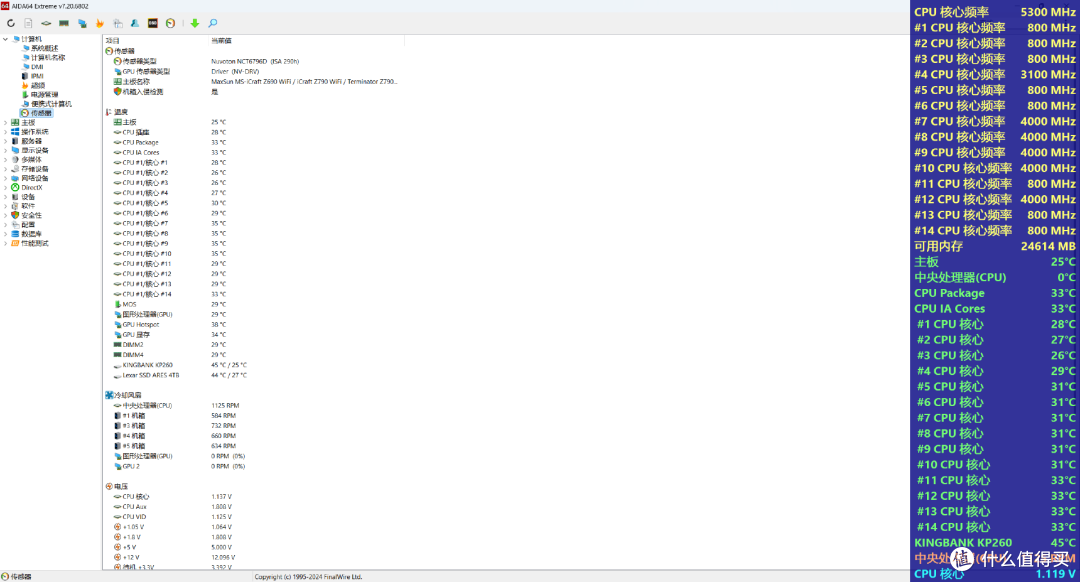The width and height of the screenshot is (1080, 582).
Task: Select the +12 V voltage row
Action: tap(174, 557)
